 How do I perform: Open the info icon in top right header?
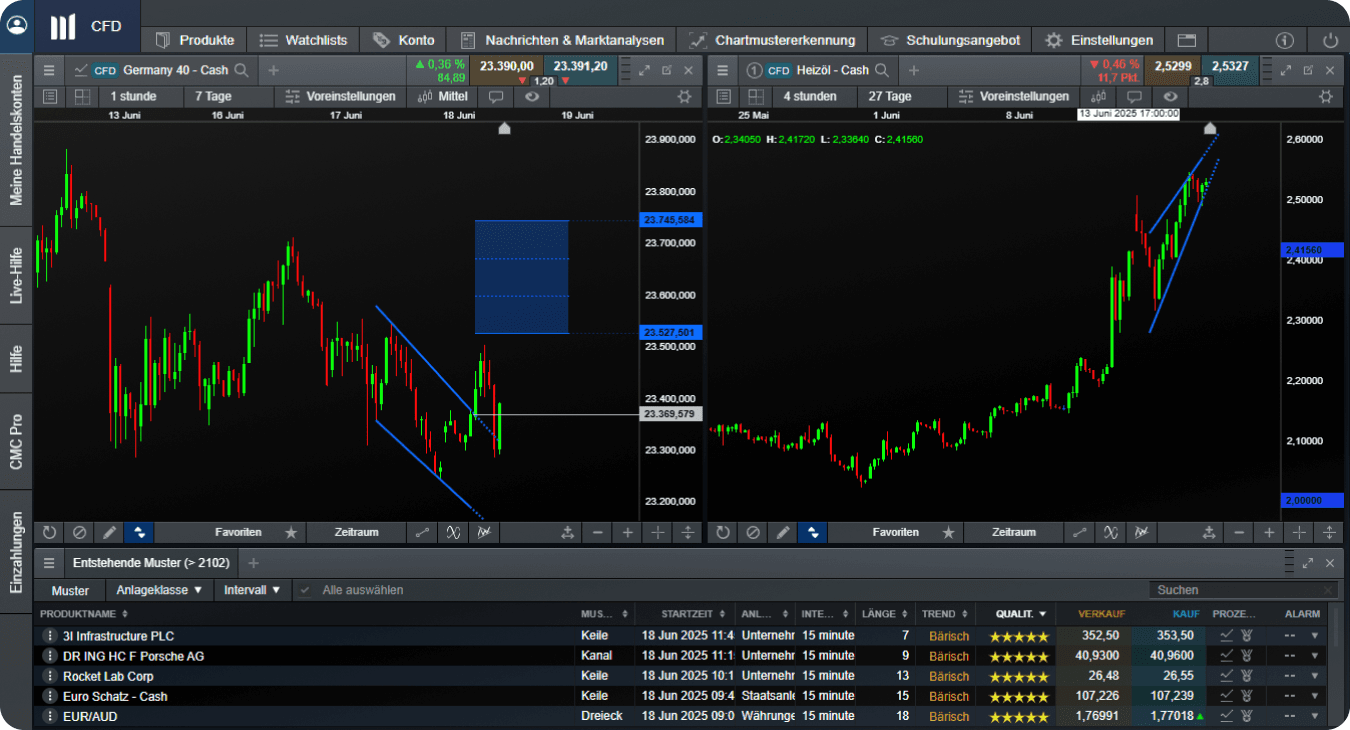1285,40
